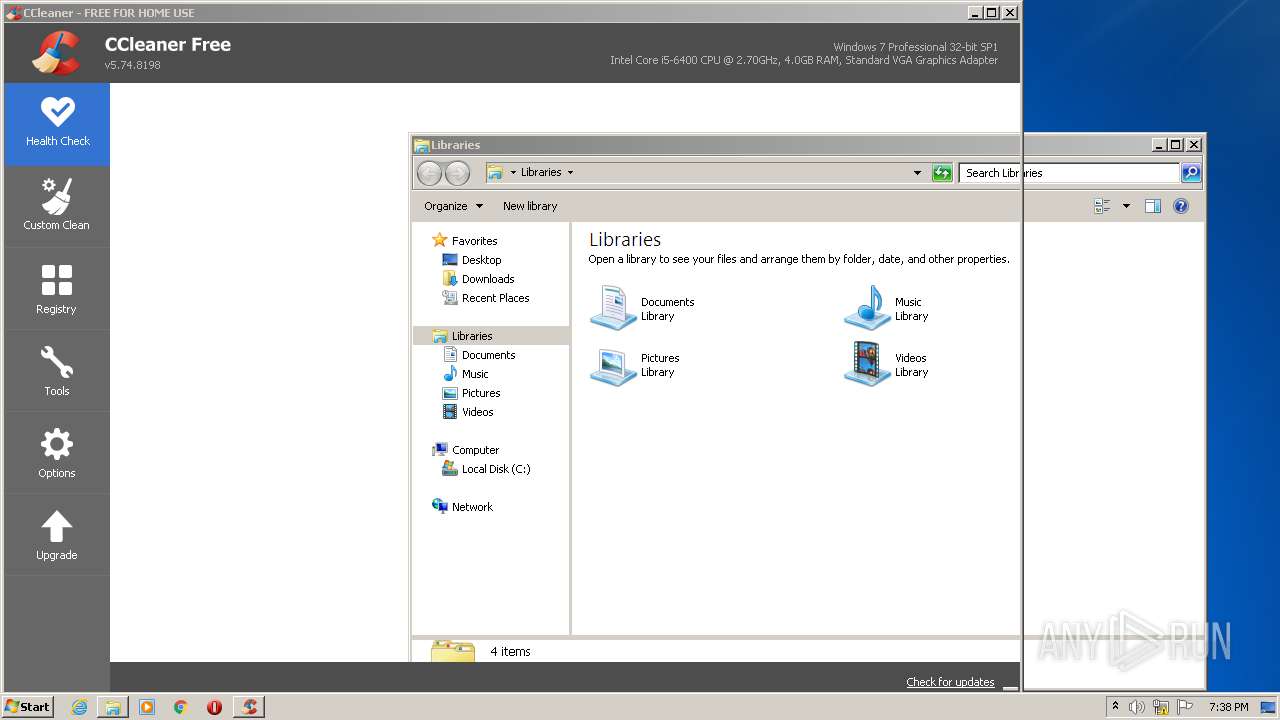This screenshot has height=720, width=1280.
Task: Select Libraries in navigation pane
Action: pos(491,336)
